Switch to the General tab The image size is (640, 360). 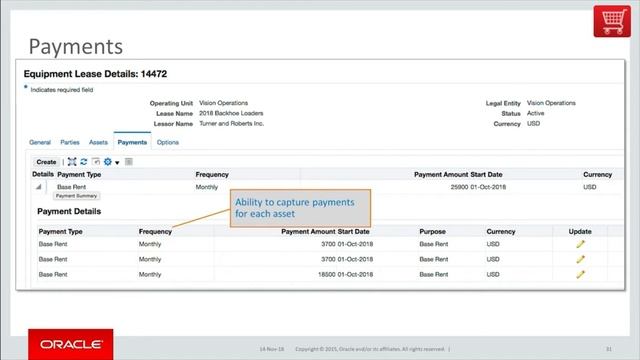[x=40, y=142]
